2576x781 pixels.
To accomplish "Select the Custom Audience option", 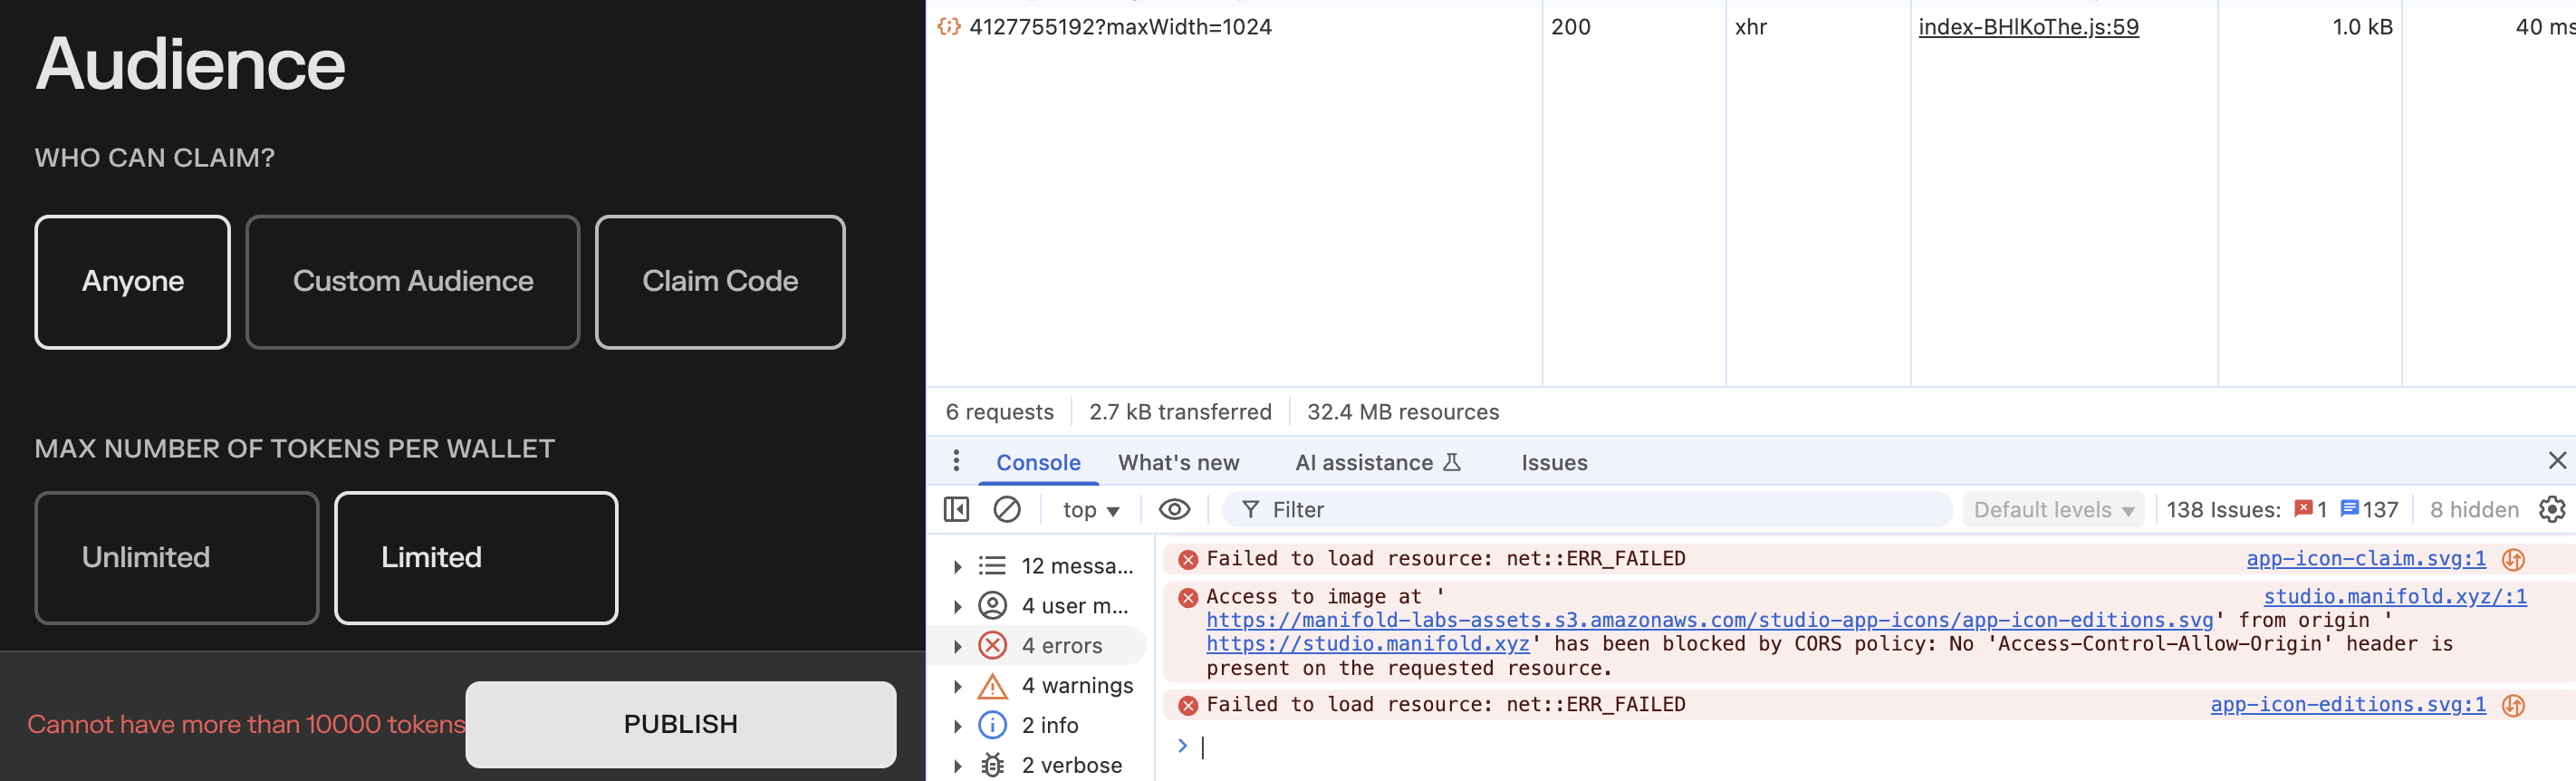I will pos(412,282).
